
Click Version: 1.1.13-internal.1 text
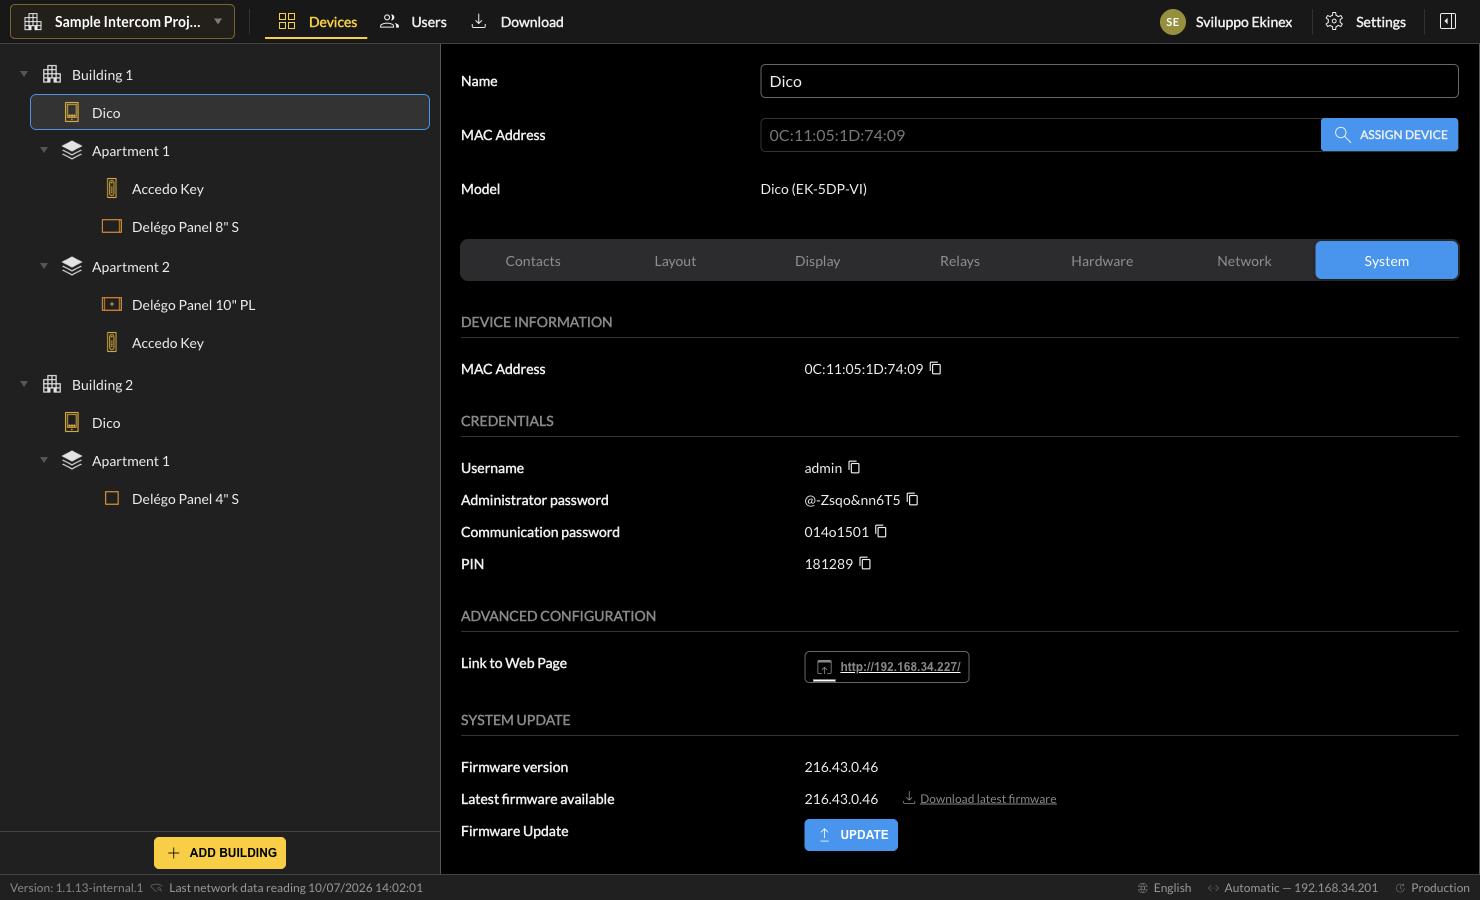tap(76, 887)
